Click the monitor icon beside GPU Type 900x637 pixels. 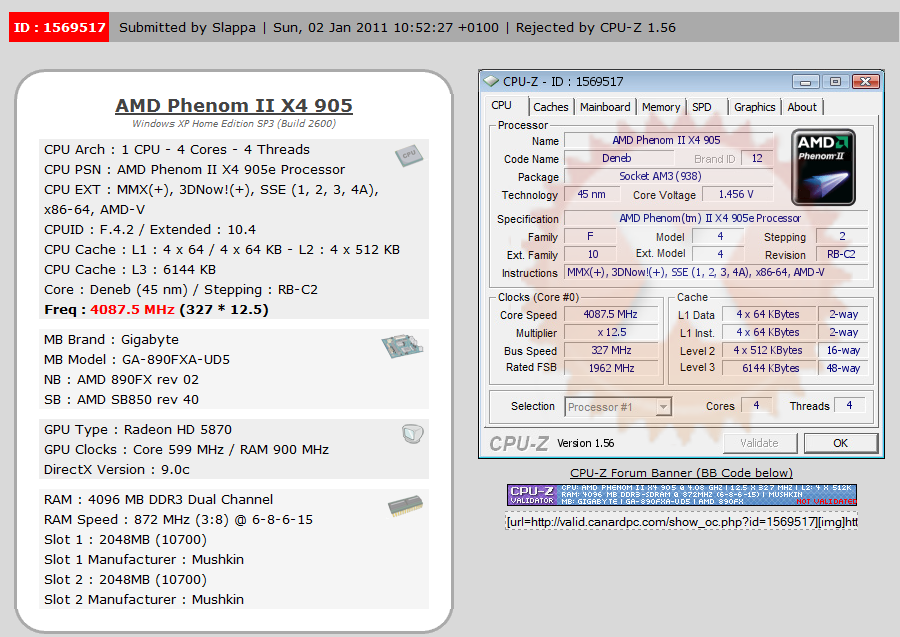(413, 433)
